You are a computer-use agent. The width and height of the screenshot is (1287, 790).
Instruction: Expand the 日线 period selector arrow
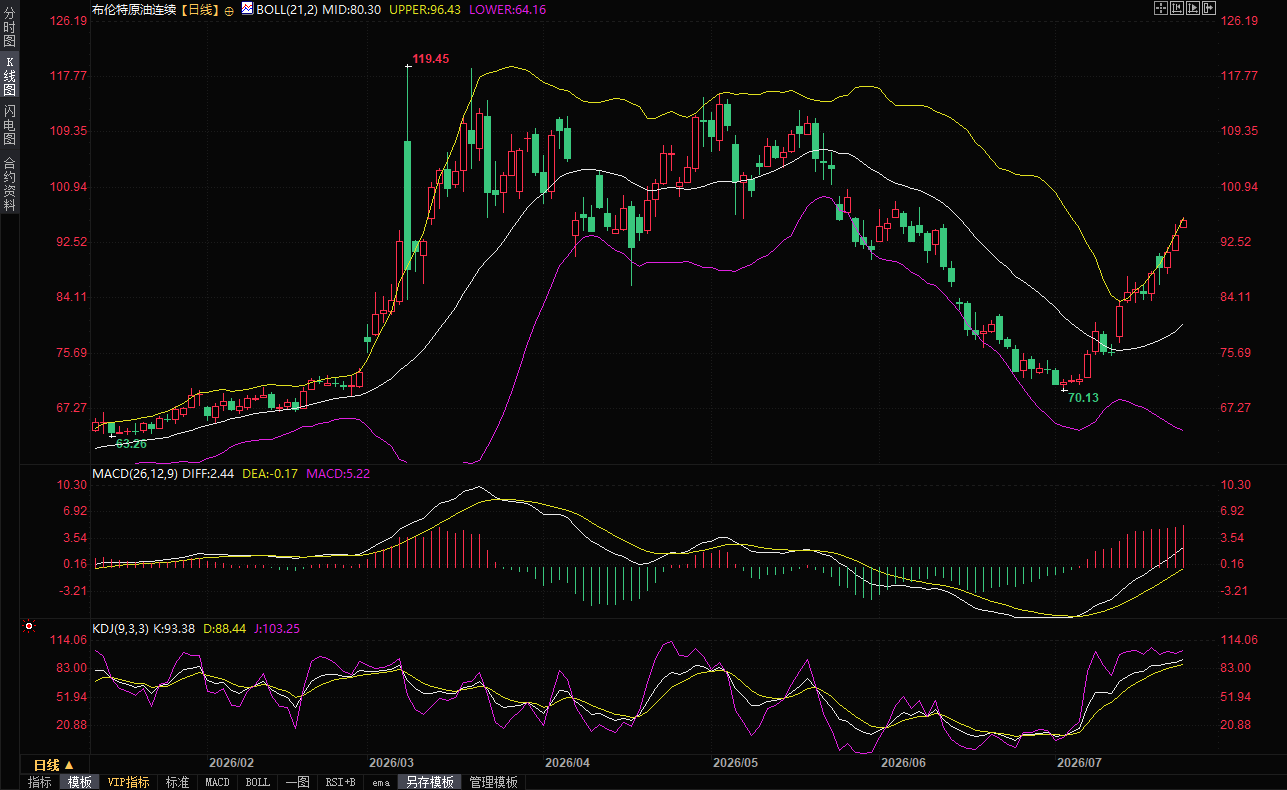click(x=69, y=765)
